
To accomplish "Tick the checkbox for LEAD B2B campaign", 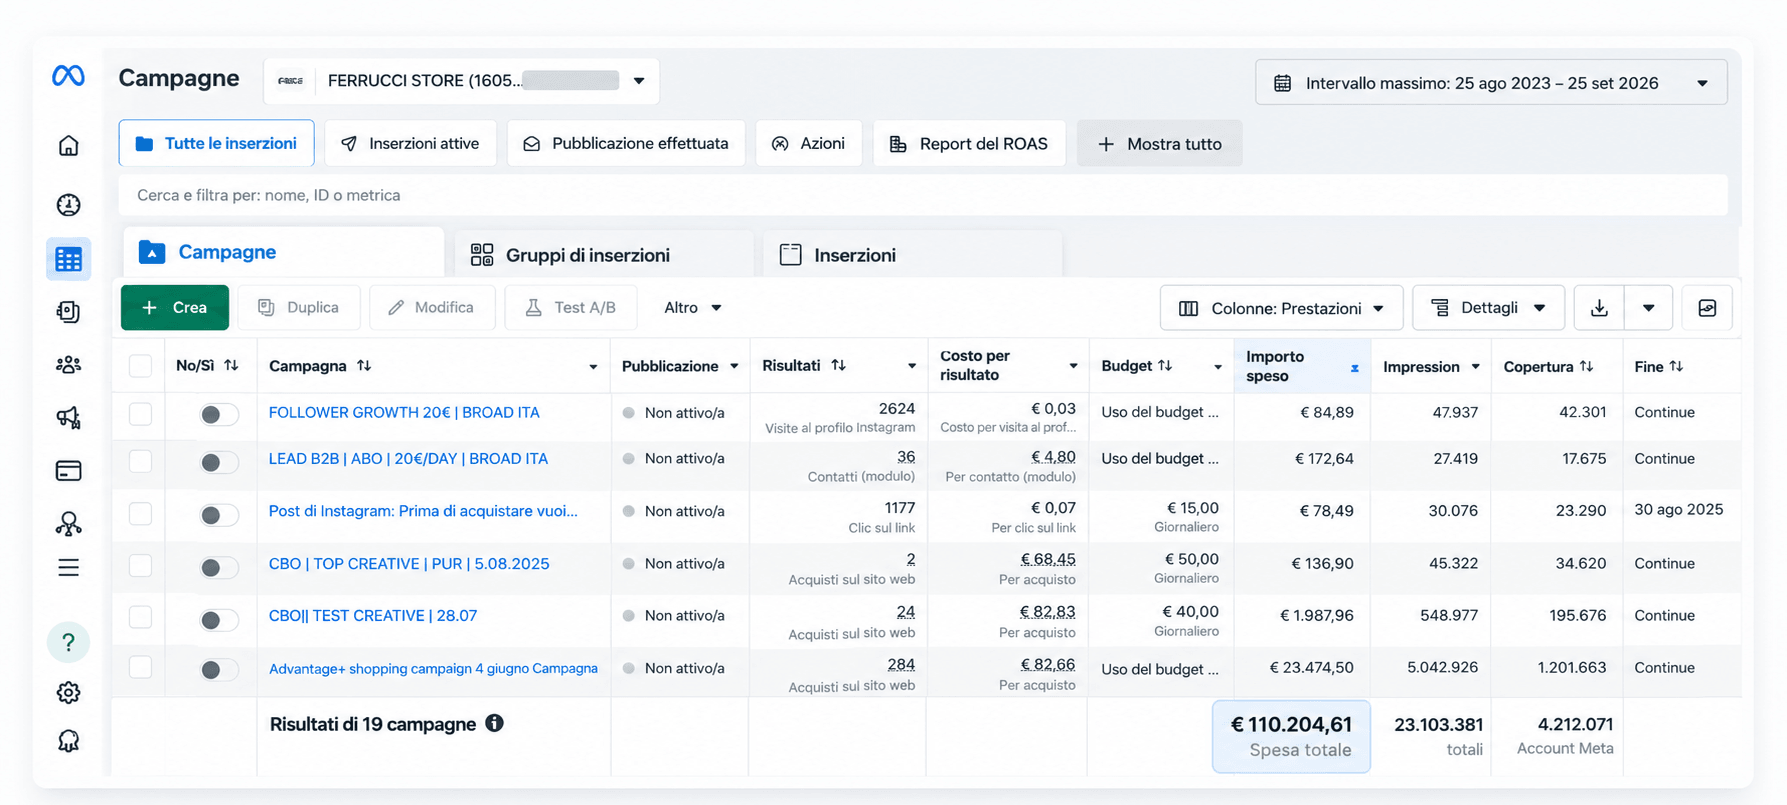I will pyautogui.click(x=140, y=460).
